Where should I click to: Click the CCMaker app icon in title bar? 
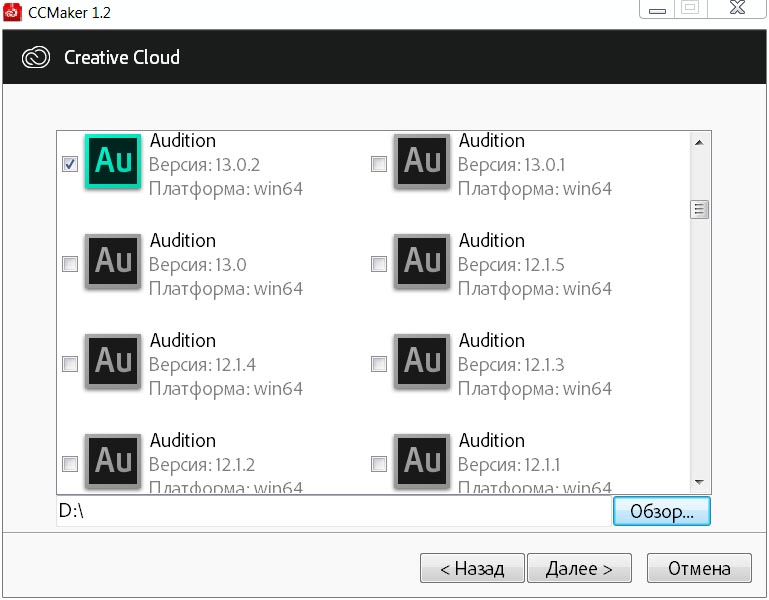point(12,12)
